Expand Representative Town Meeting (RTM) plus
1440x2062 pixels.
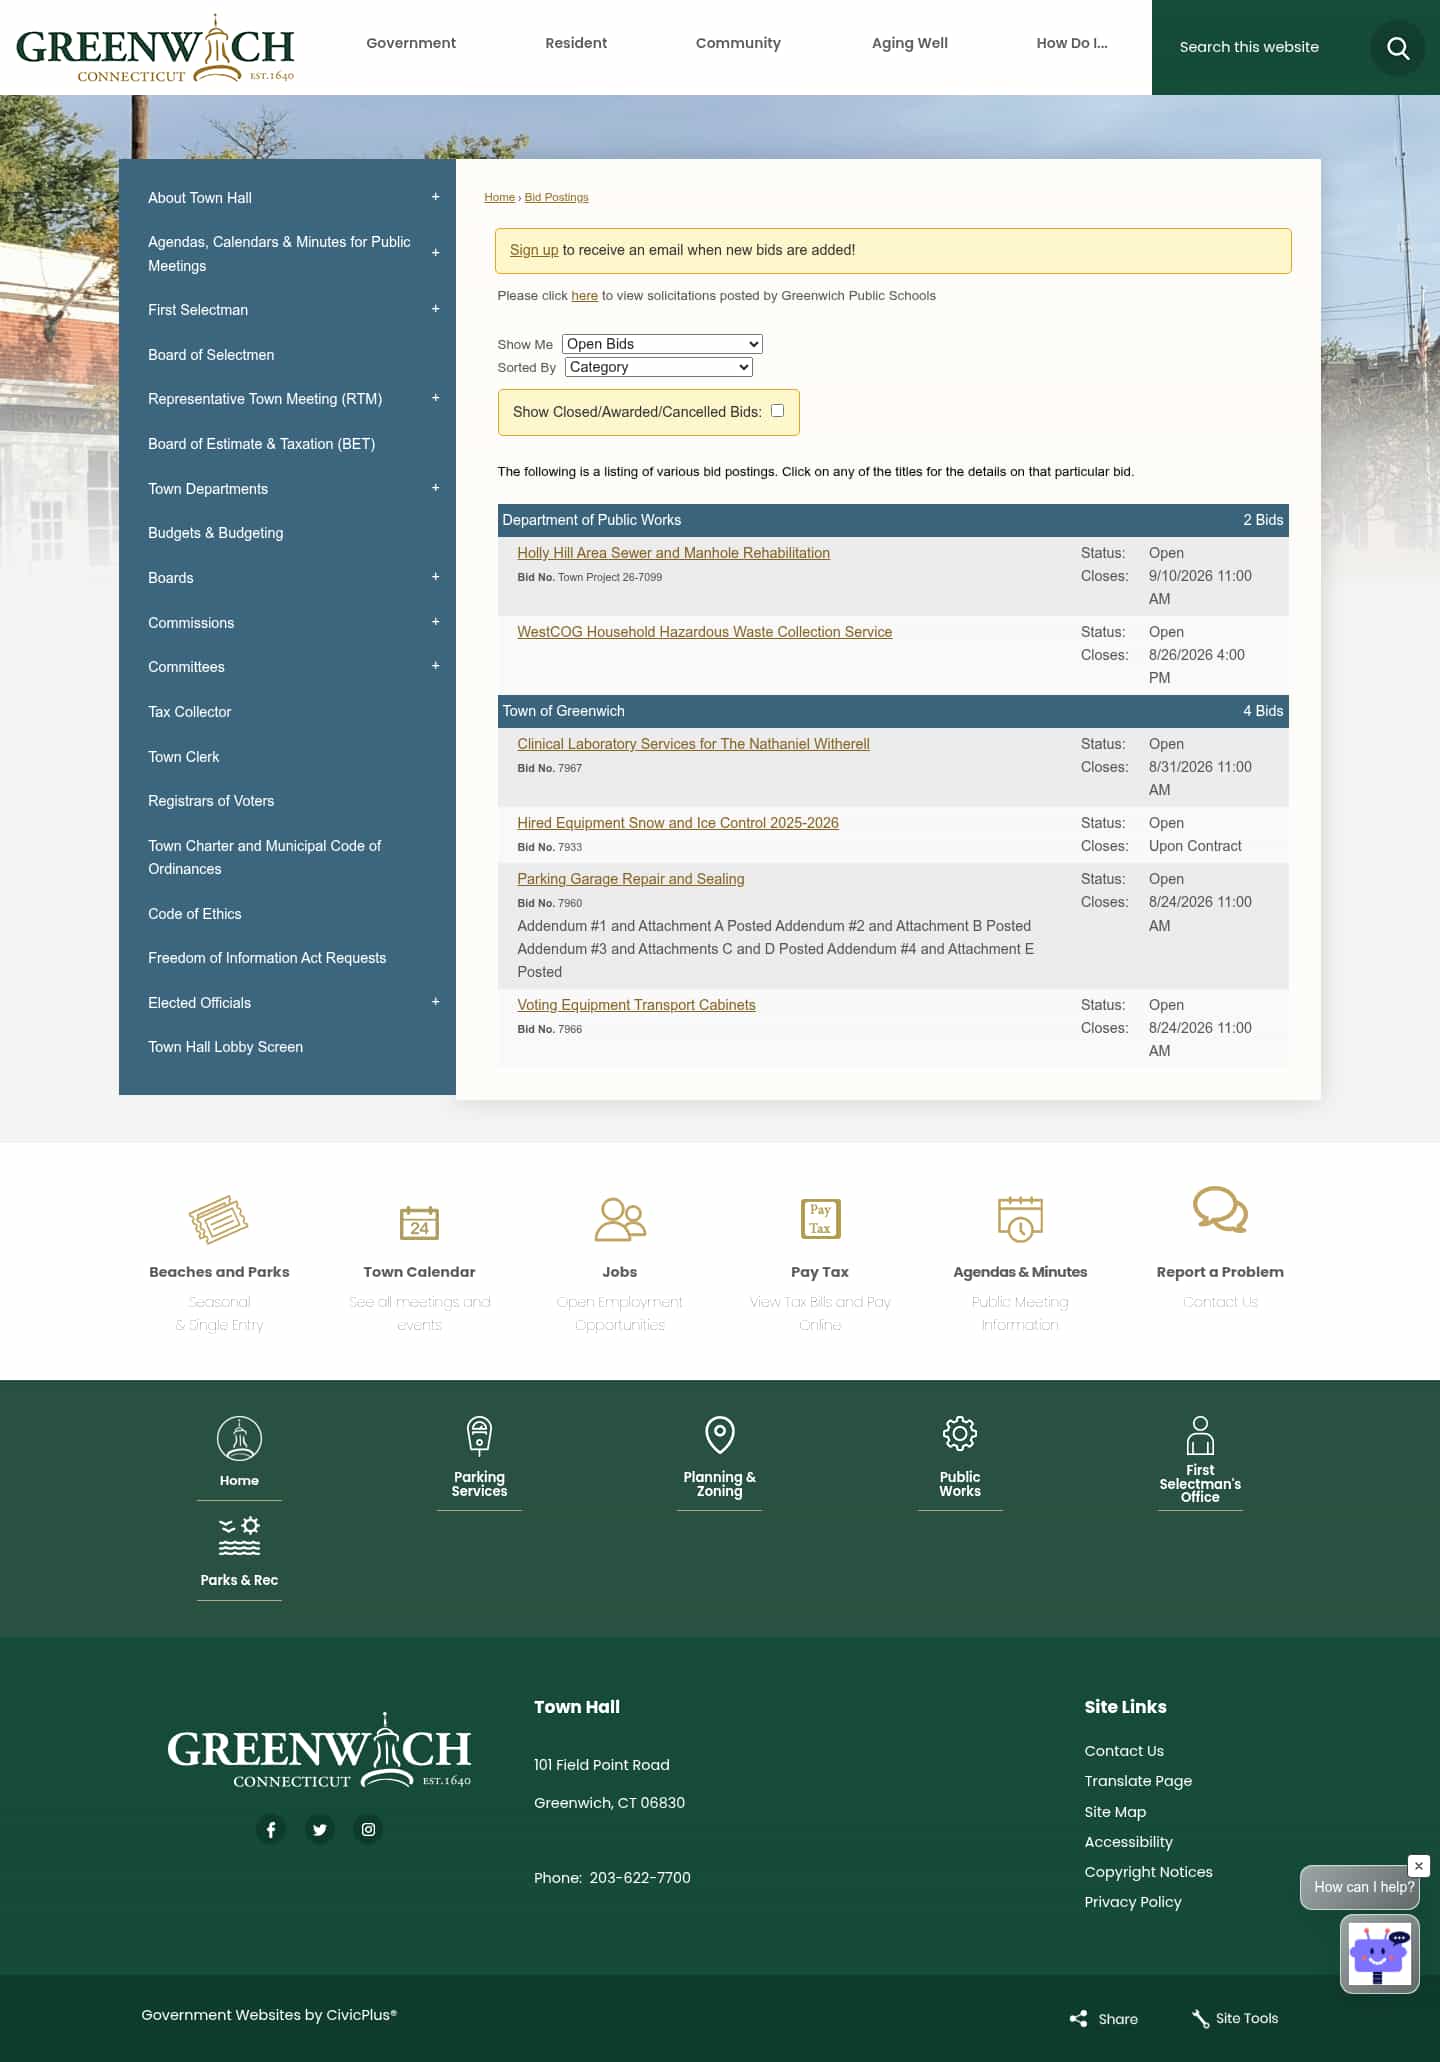click(x=435, y=398)
